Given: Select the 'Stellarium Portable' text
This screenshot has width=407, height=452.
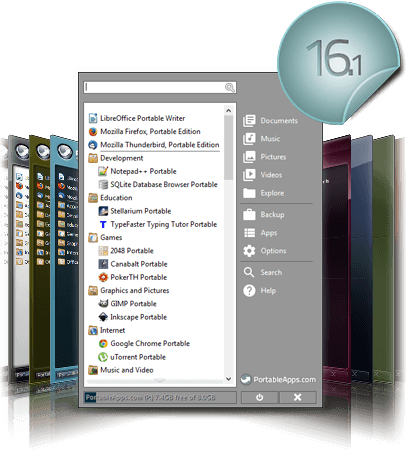Looking at the screenshot, I should [x=141, y=211].
